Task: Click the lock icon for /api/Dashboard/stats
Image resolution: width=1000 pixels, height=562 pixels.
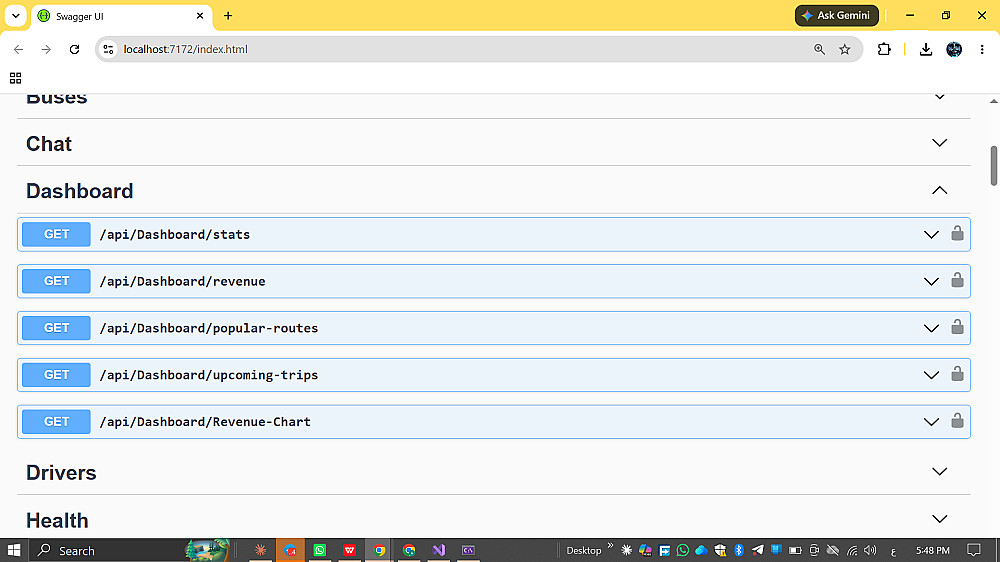Action: (957, 233)
